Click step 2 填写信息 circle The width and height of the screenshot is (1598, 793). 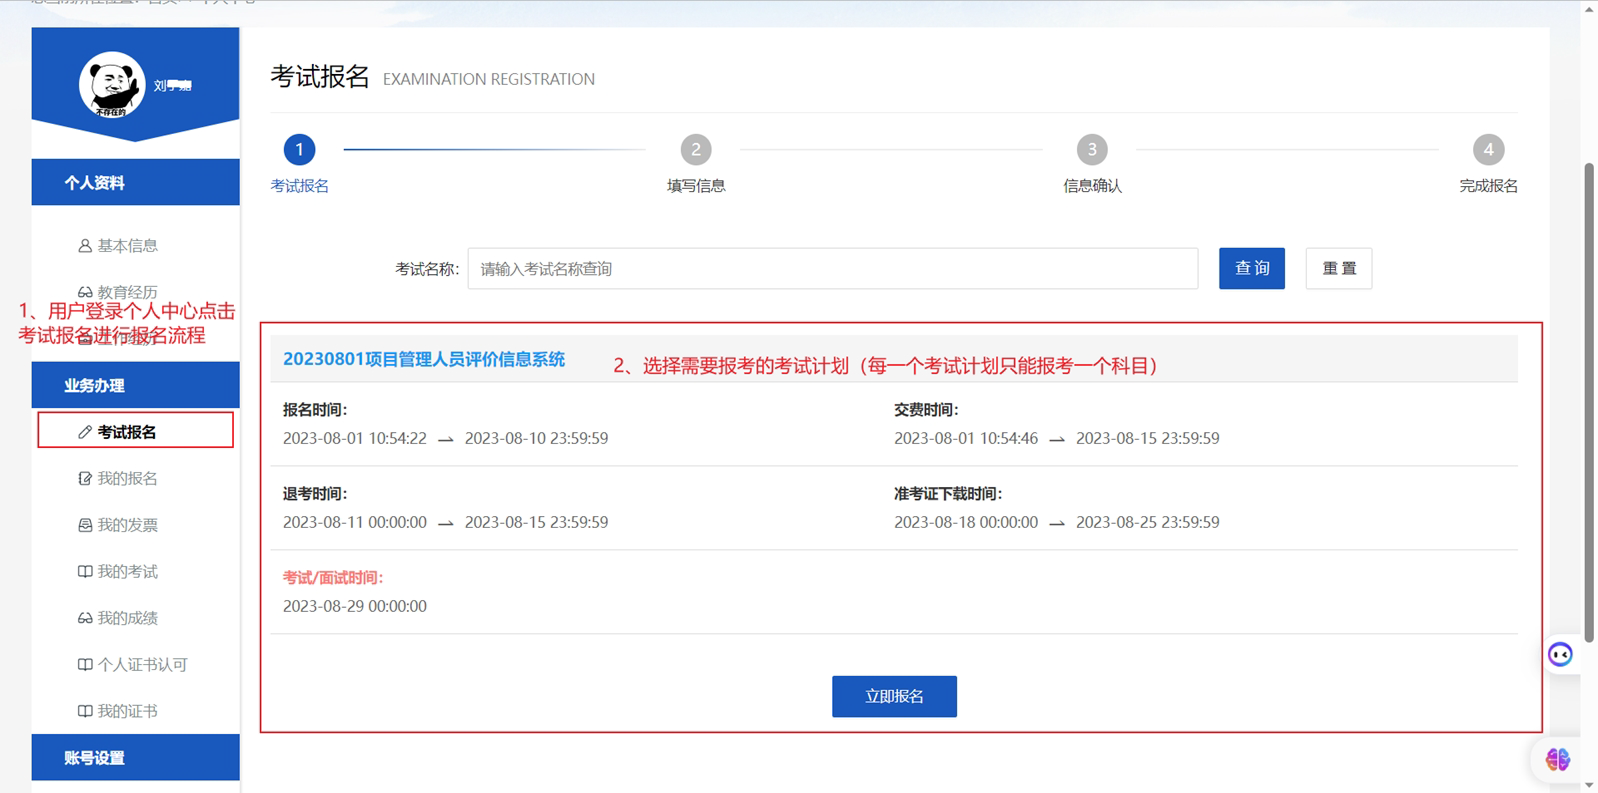(x=696, y=150)
